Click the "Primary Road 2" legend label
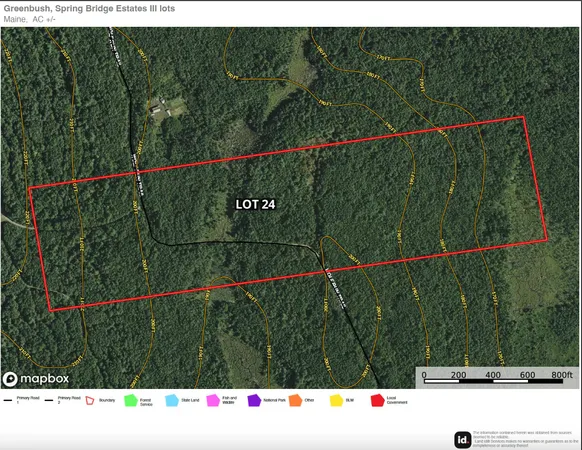Screen dimensions: 582x450 pos(69,400)
